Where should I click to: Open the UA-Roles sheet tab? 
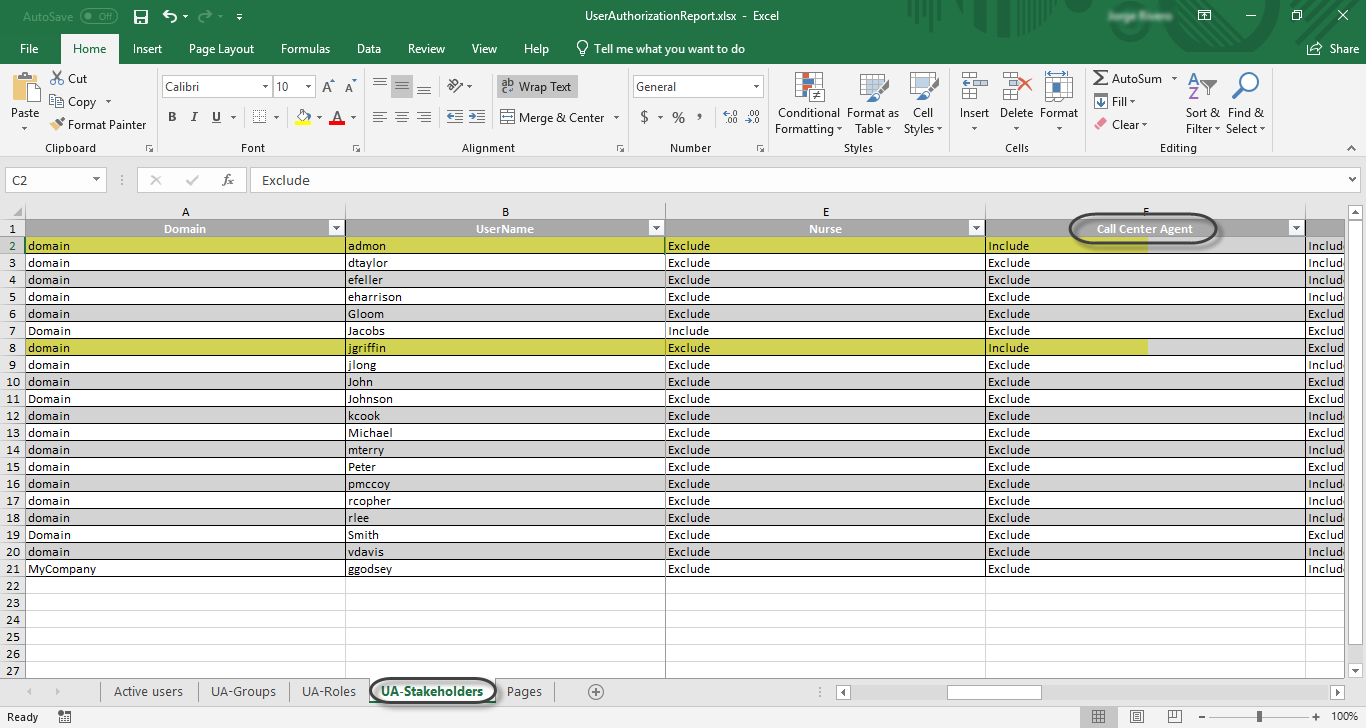pos(329,691)
